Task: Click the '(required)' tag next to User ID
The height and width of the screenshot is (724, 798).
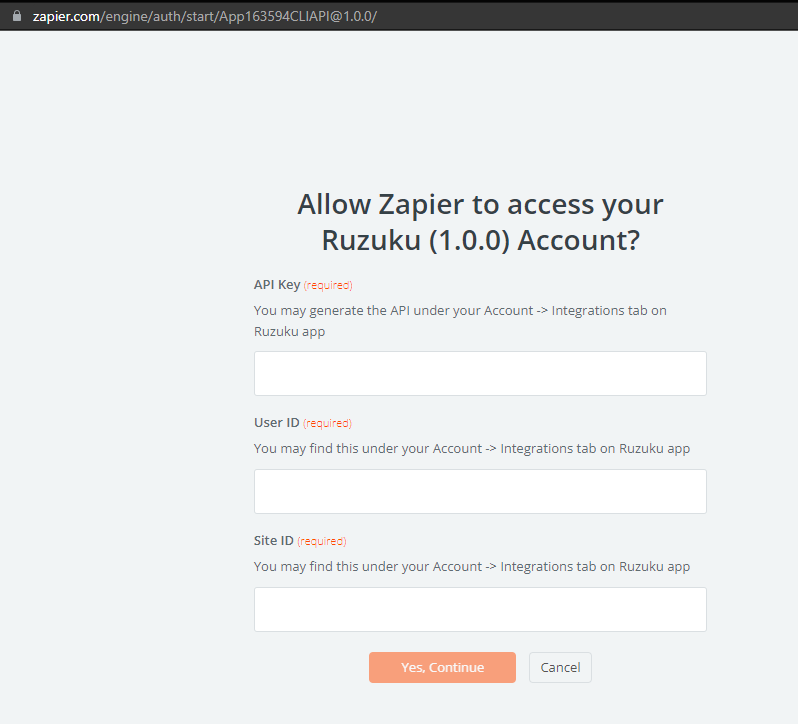Action: click(x=327, y=423)
